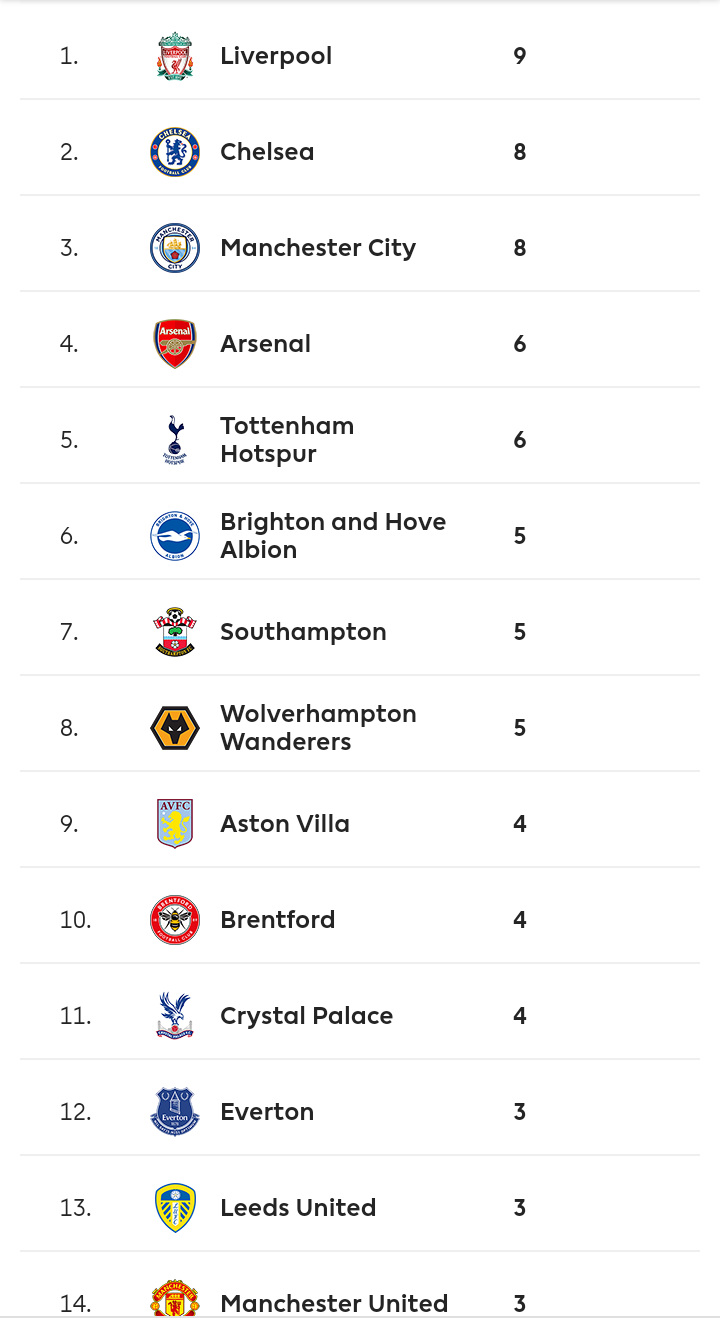Tap the Crystal Palace eagle crest
This screenshot has height=1321, width=720.
coord(175,1016)
